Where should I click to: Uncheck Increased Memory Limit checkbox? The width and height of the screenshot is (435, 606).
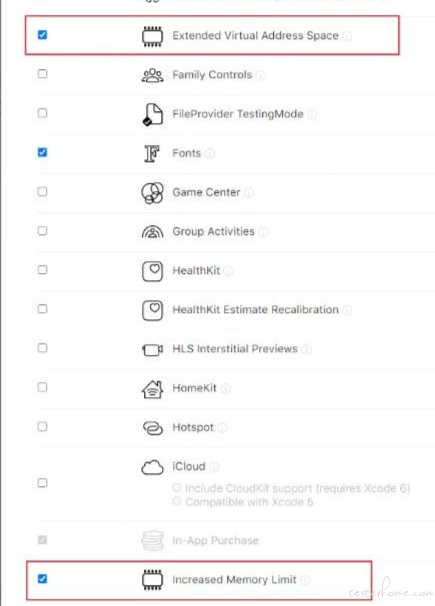pos(42,579)
